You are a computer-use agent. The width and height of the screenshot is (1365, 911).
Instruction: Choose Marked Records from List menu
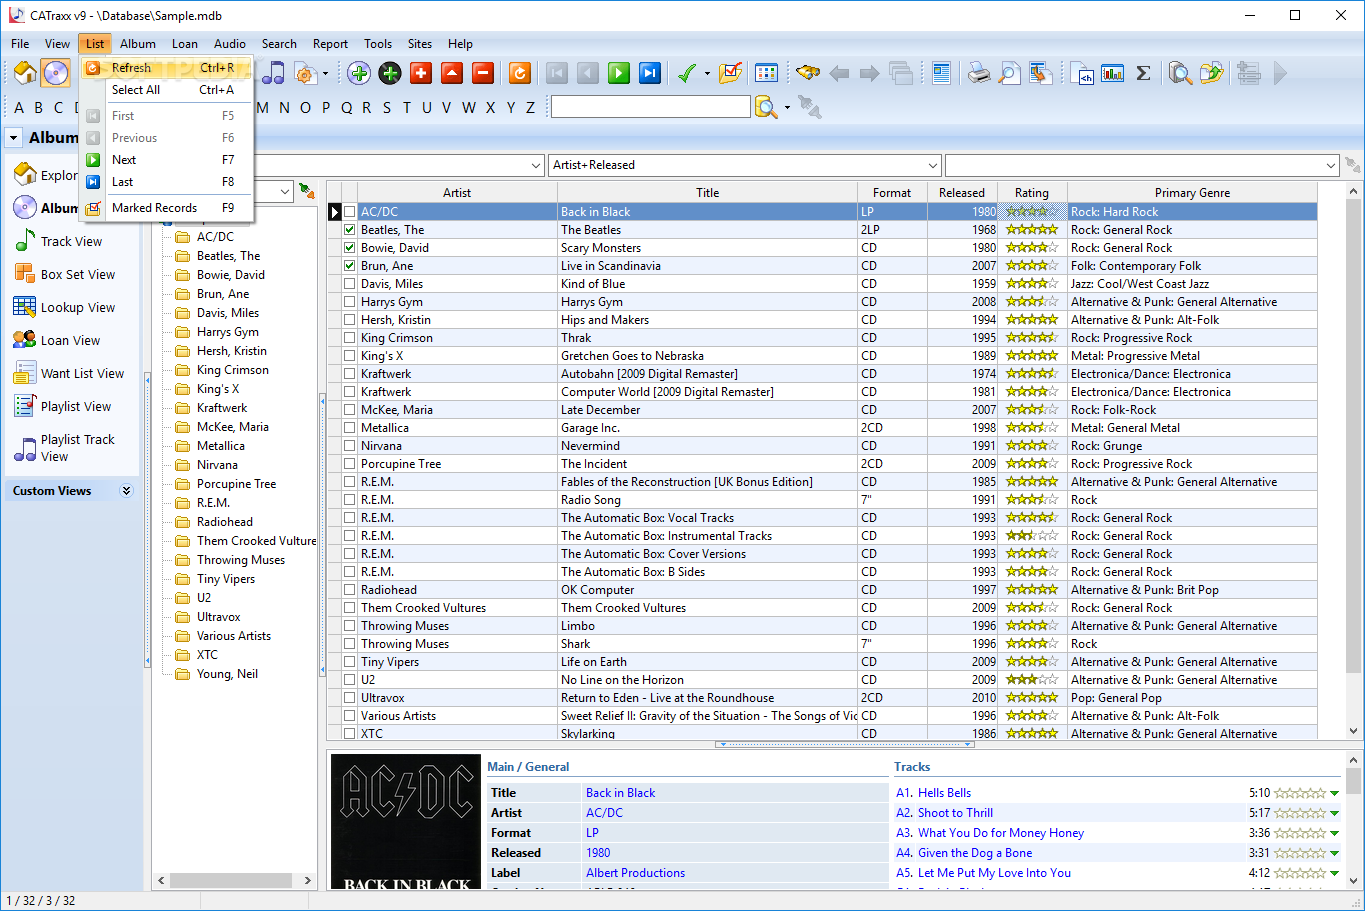[x=154, y=208]
